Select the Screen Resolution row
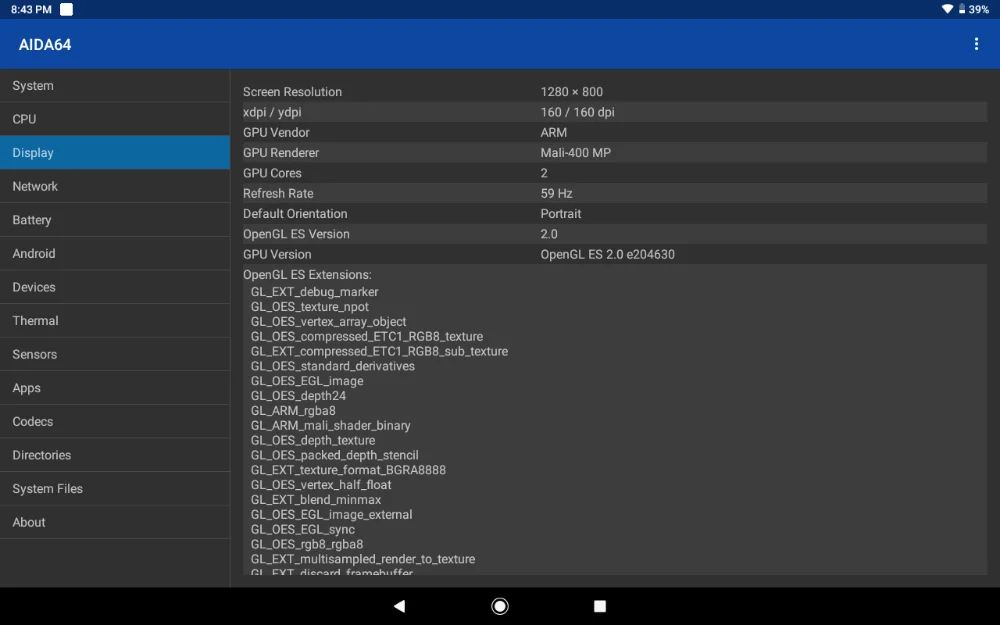Image resolution: width=1000 pixels, height=625 pixels. (x=615, y=92)
